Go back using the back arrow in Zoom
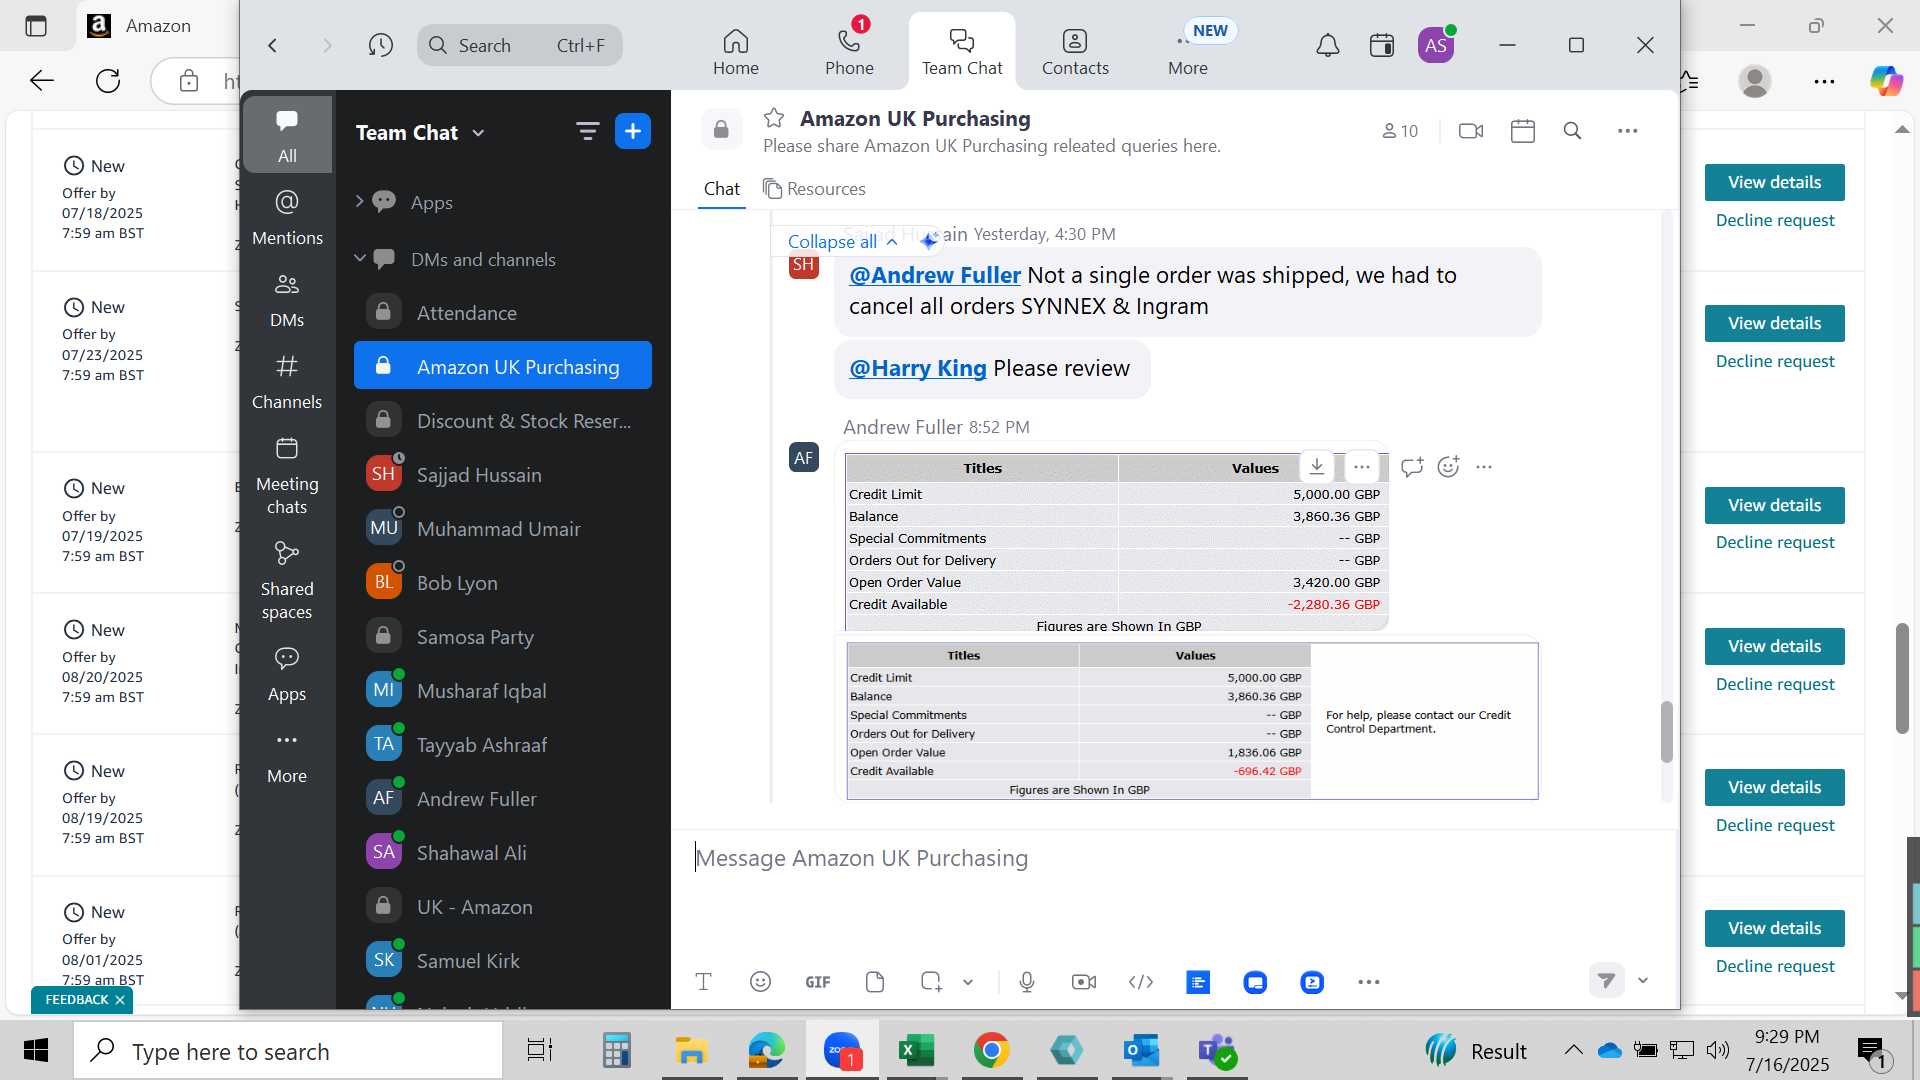 point(272,45)
